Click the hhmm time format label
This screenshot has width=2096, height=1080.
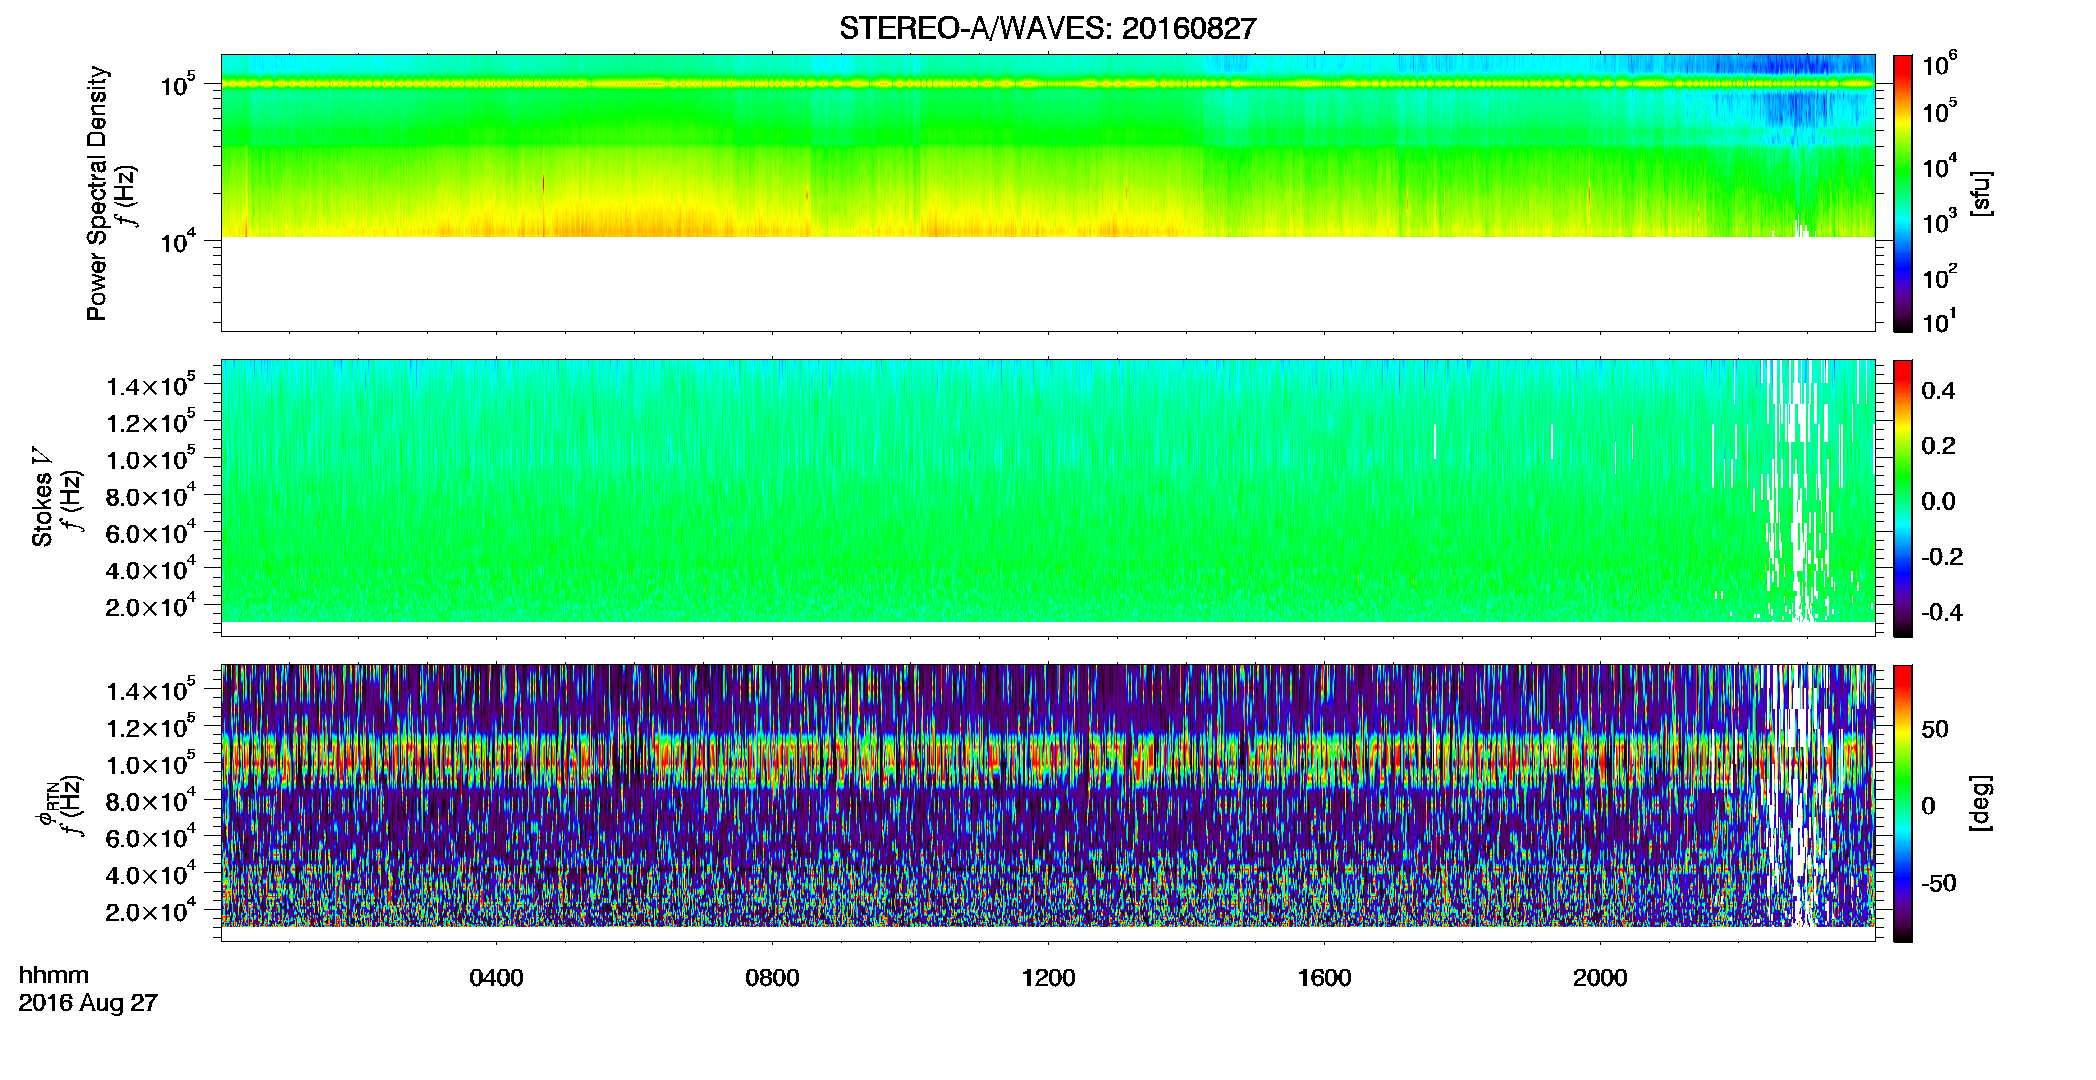(54, 975)
